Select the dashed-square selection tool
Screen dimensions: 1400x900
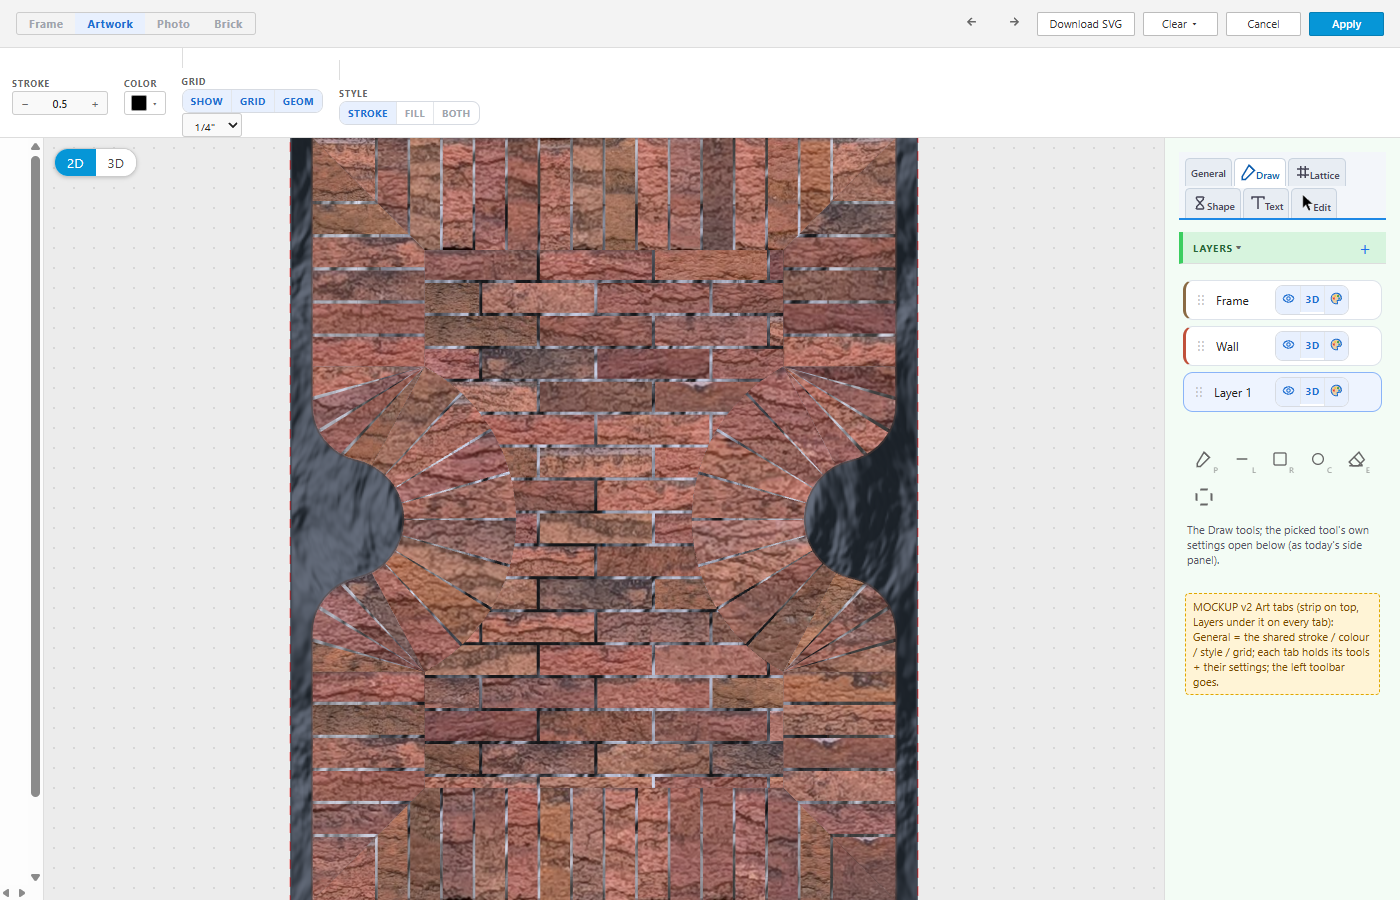(1204, 497)
